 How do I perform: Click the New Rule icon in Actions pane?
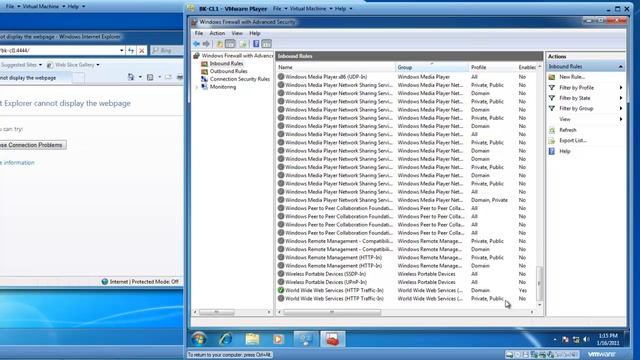click(552, 77)
